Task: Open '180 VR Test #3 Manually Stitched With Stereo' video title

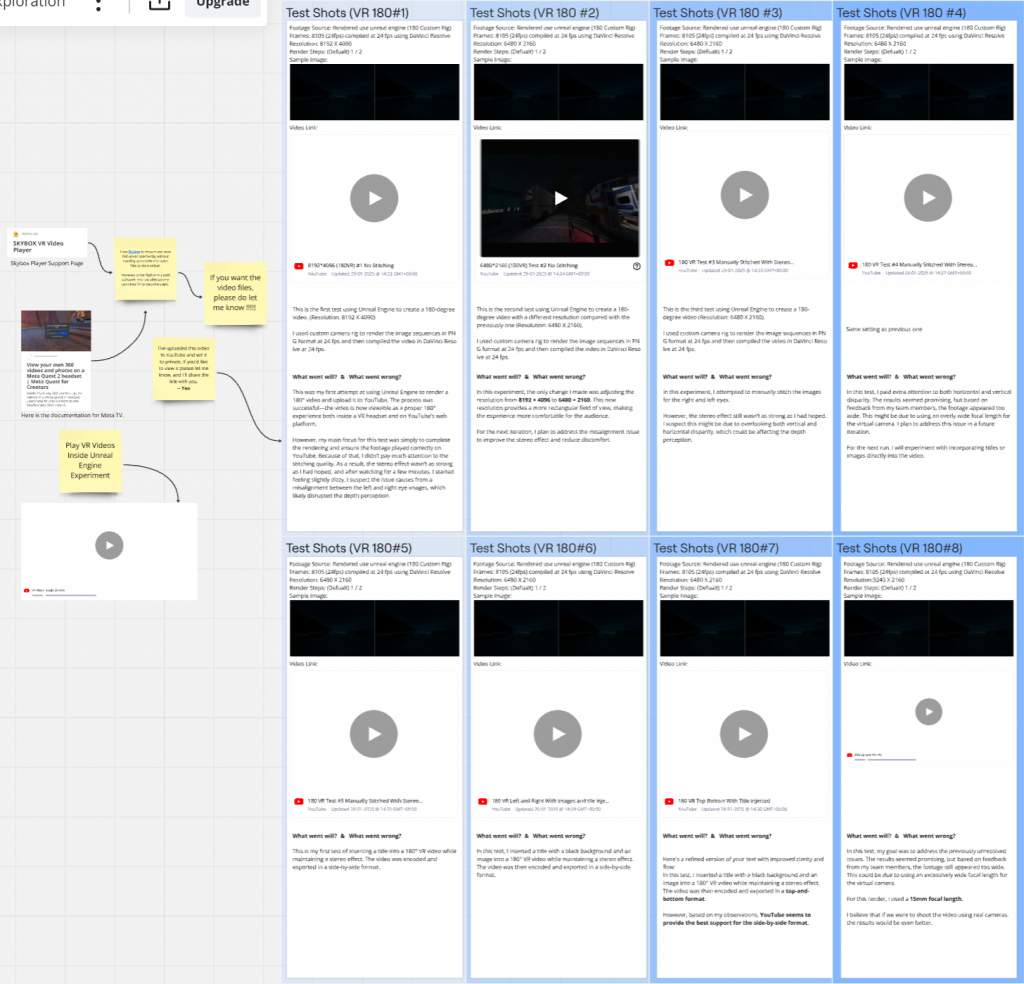Action: coord(735,262)
